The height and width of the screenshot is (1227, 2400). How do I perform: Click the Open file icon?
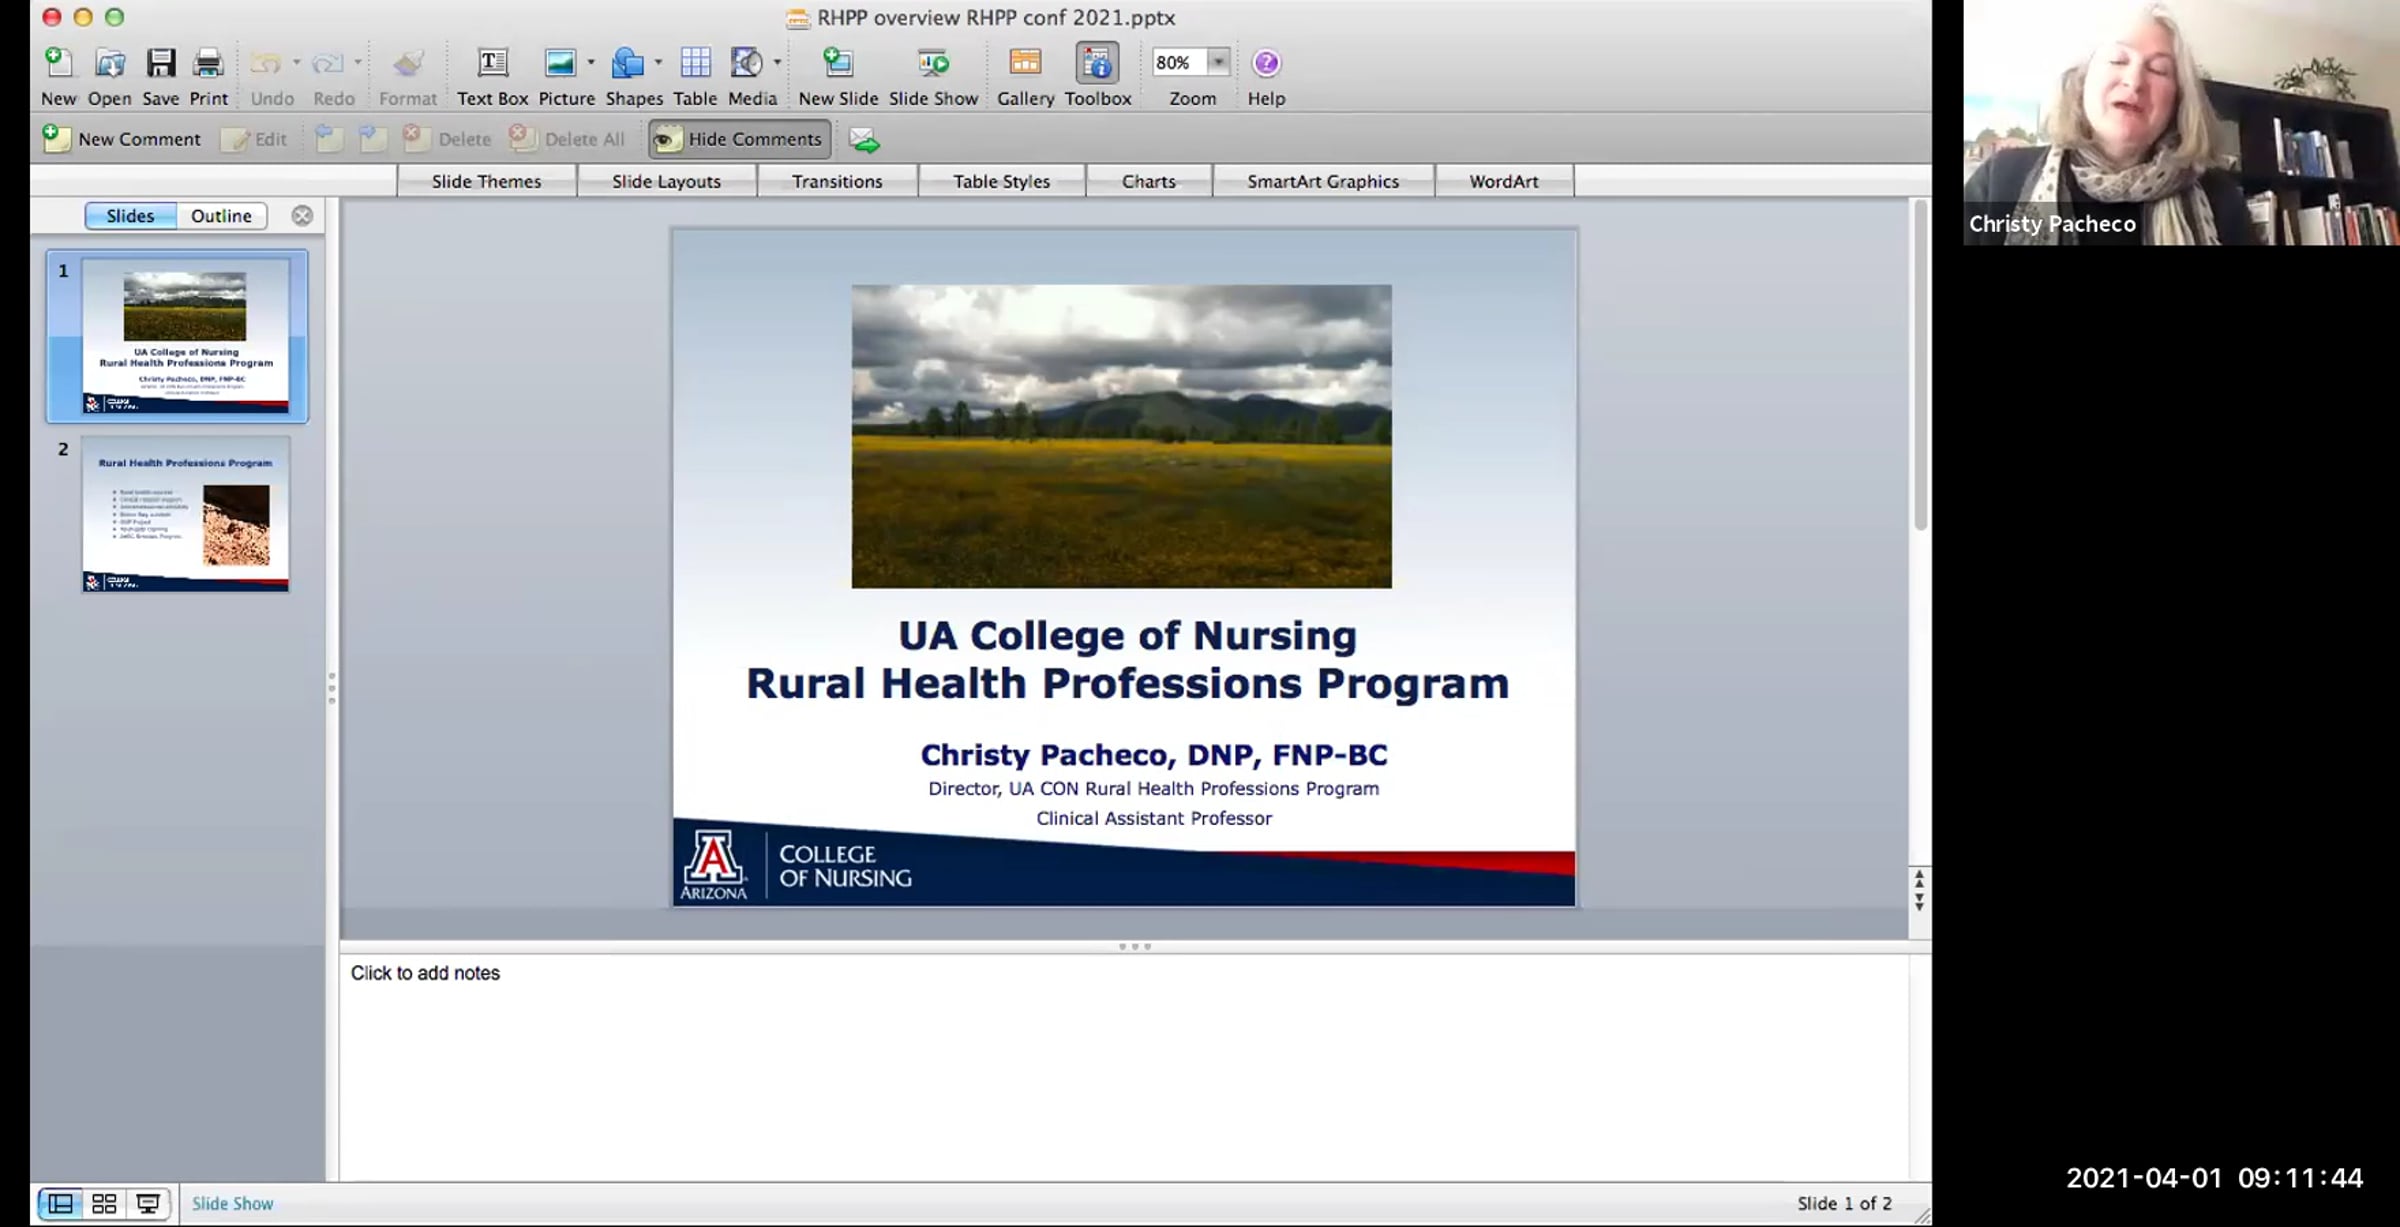point(109,64)
